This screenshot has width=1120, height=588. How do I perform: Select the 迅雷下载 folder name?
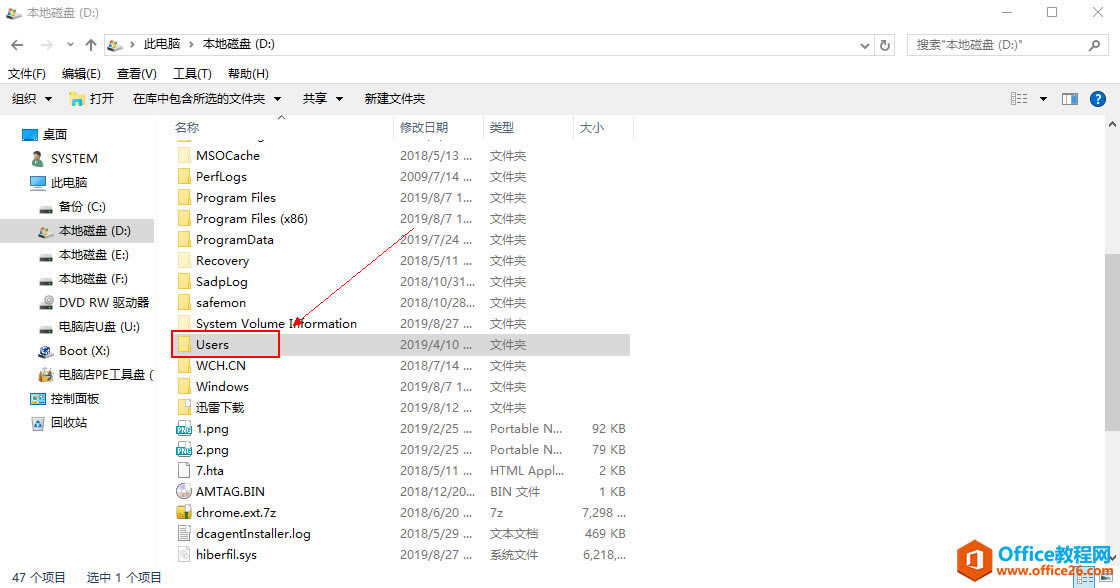[220, 408]
